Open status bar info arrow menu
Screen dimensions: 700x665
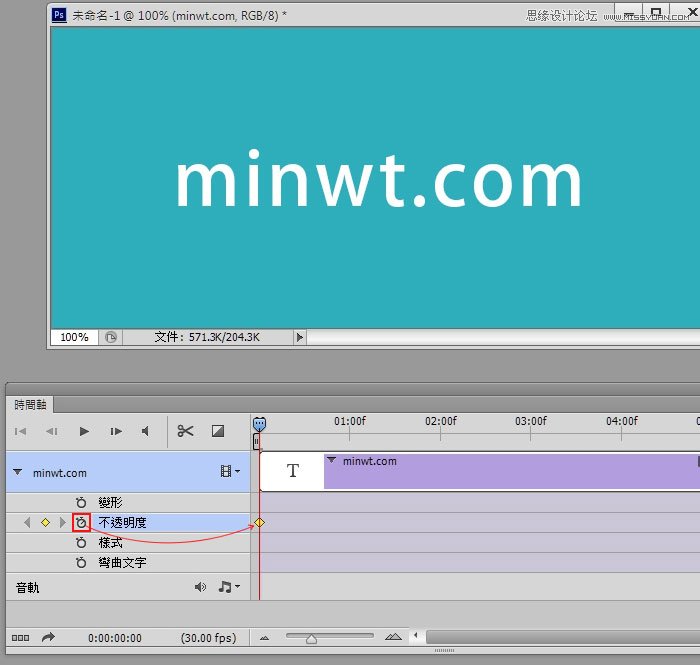pos(300,337)
